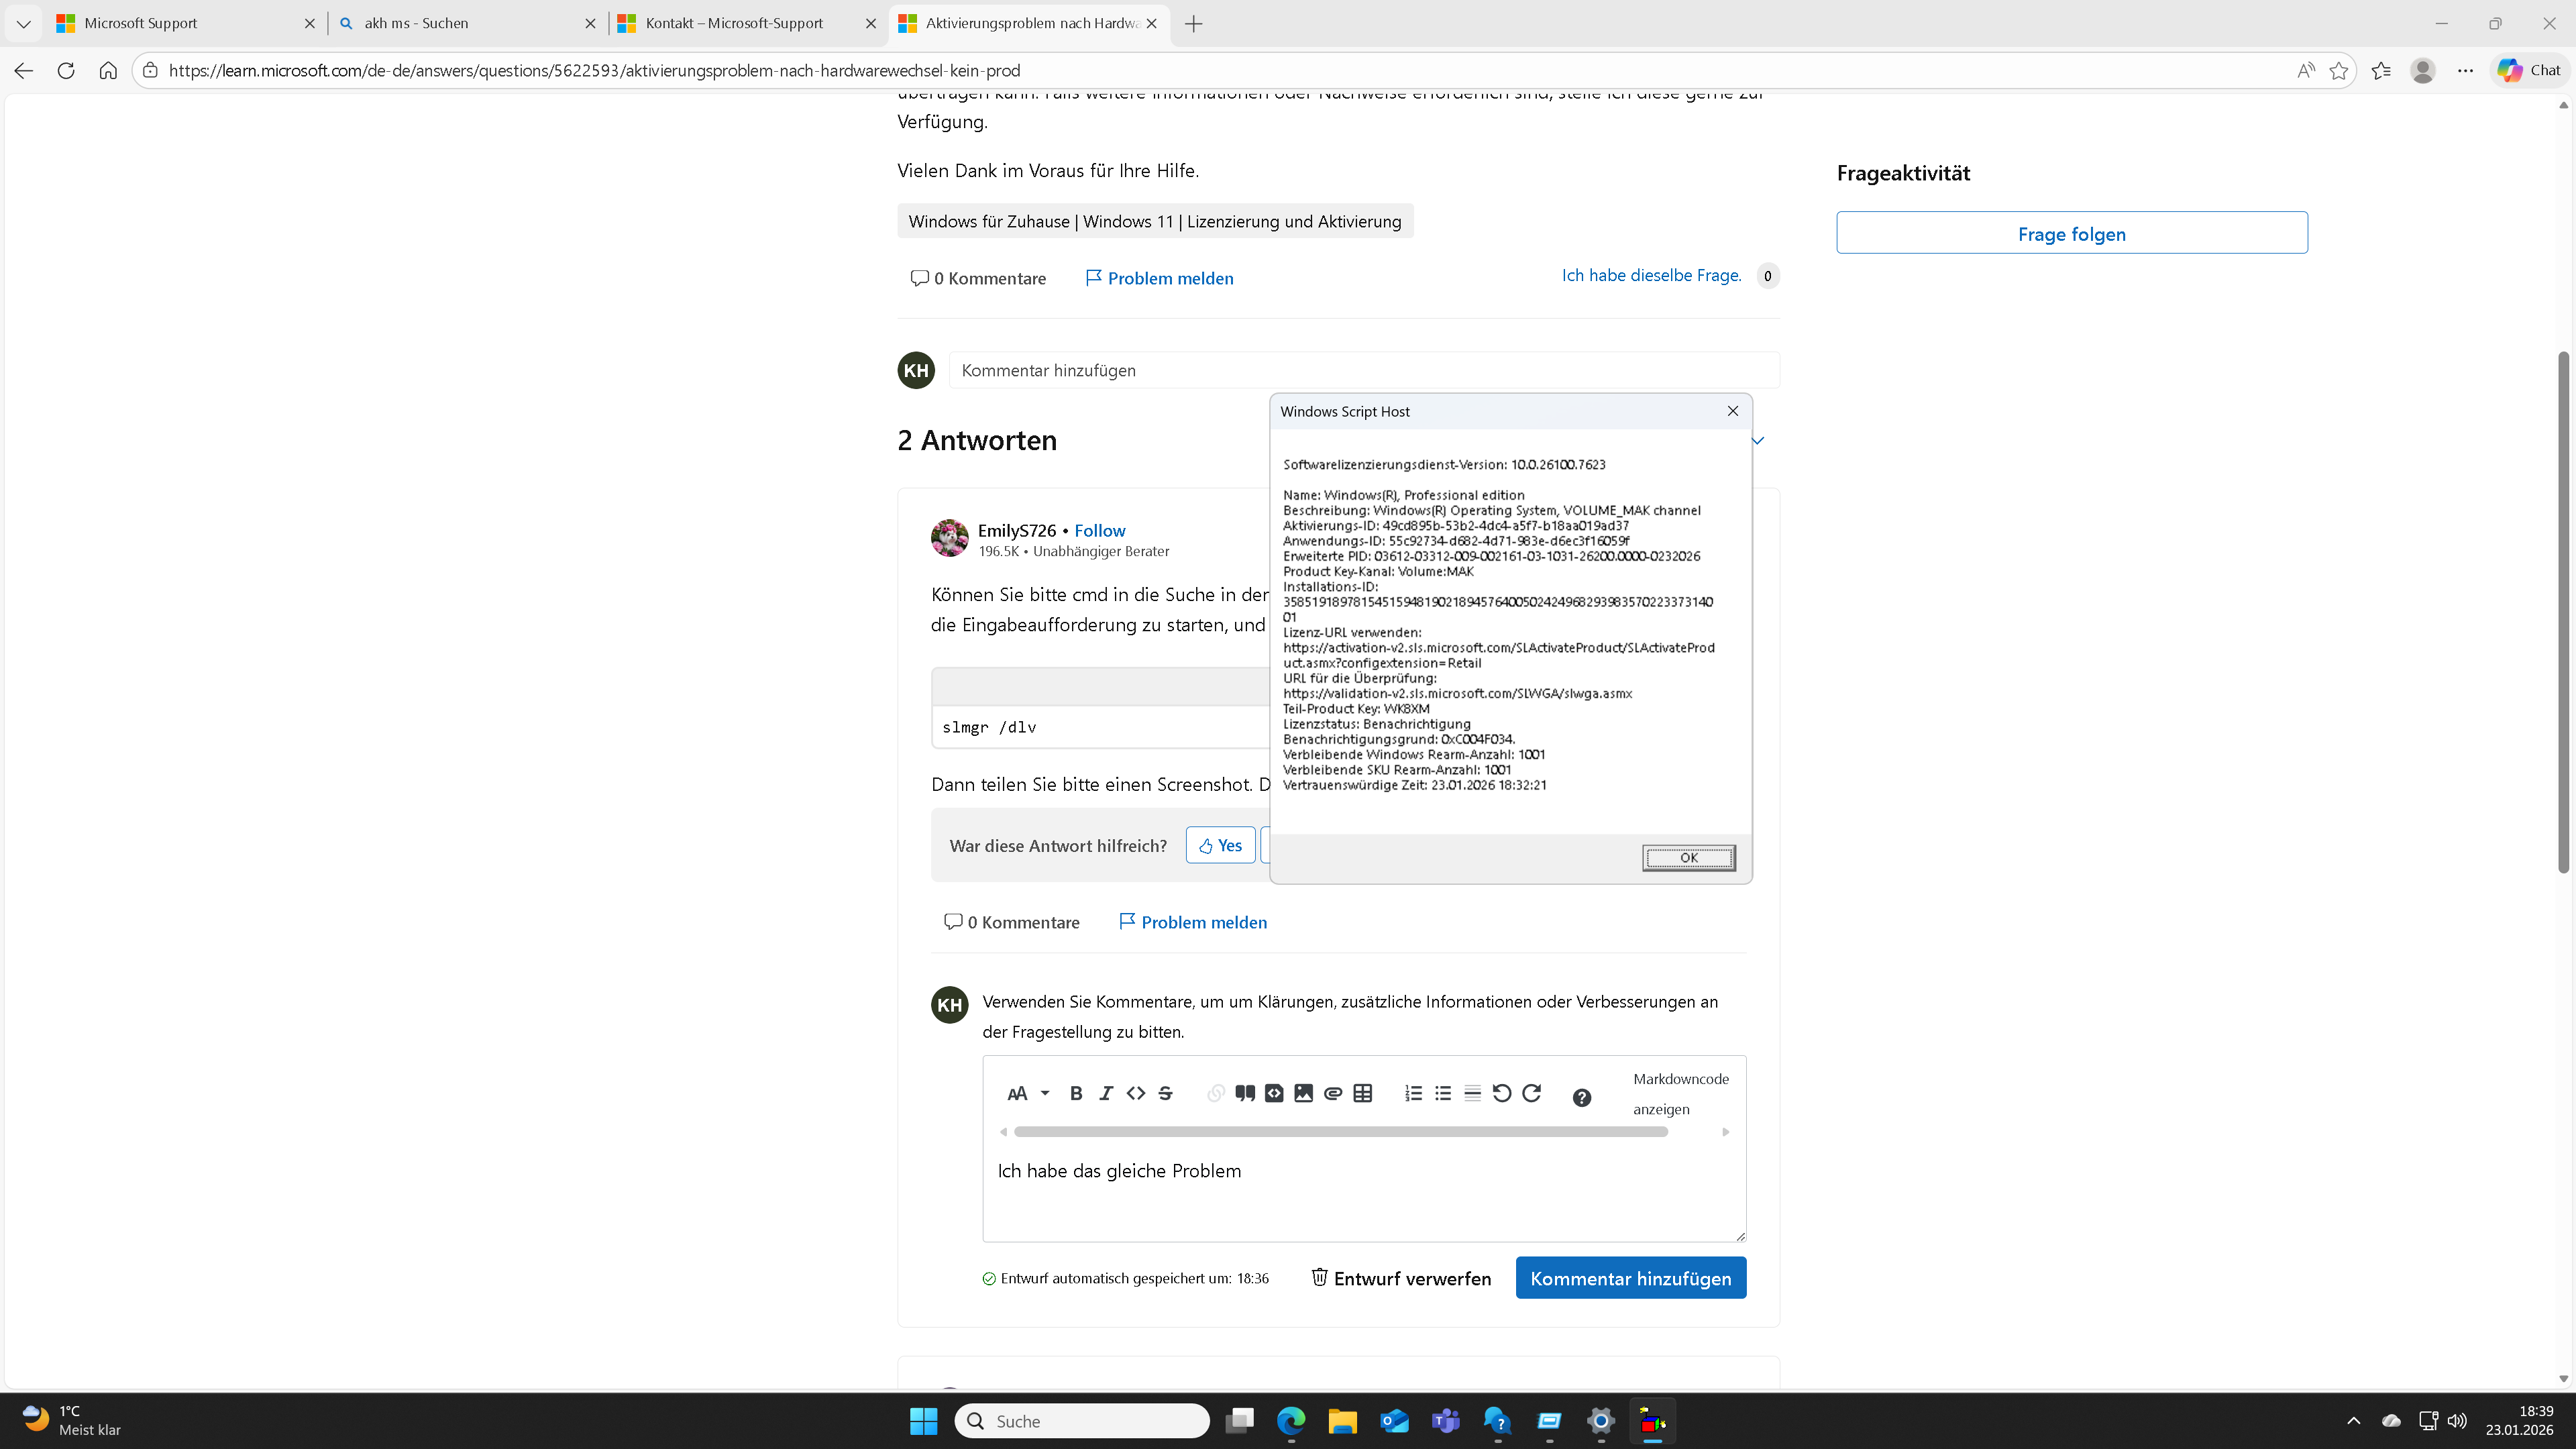
Task: Expand the answers sort chevron
Action: pos(1758,440)
